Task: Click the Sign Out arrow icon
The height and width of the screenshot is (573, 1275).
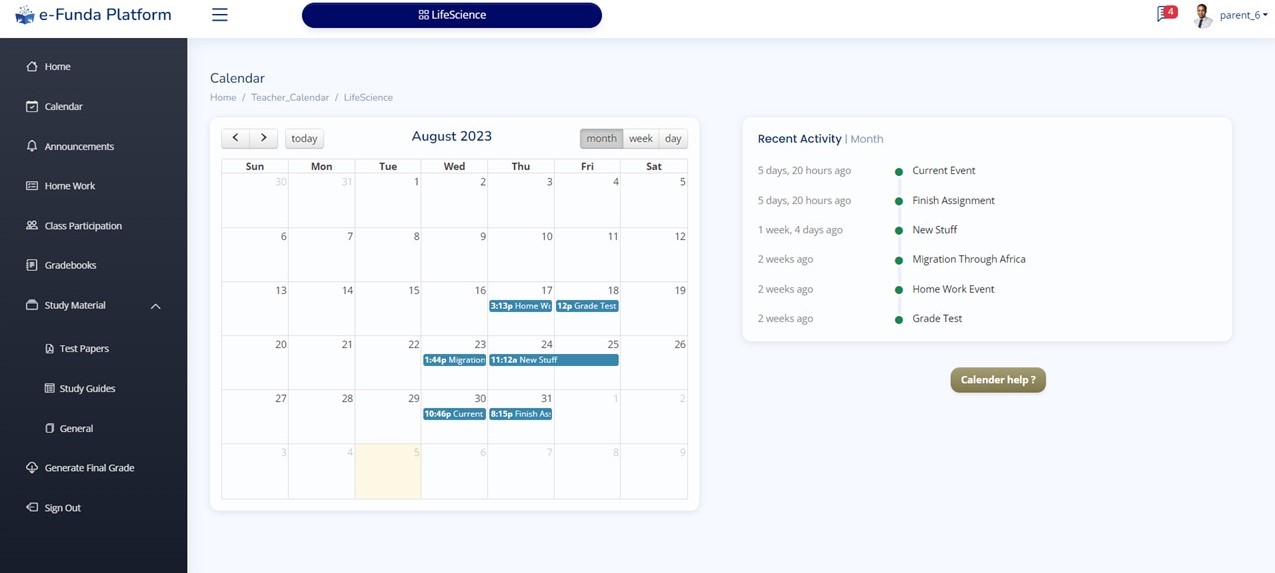Action: [x=32, y=508]
